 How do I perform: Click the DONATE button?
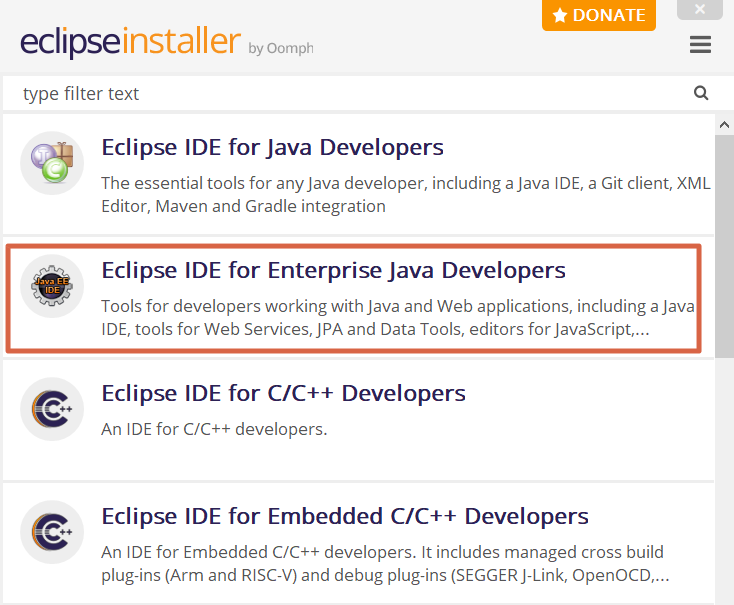(x=599, y=15)
